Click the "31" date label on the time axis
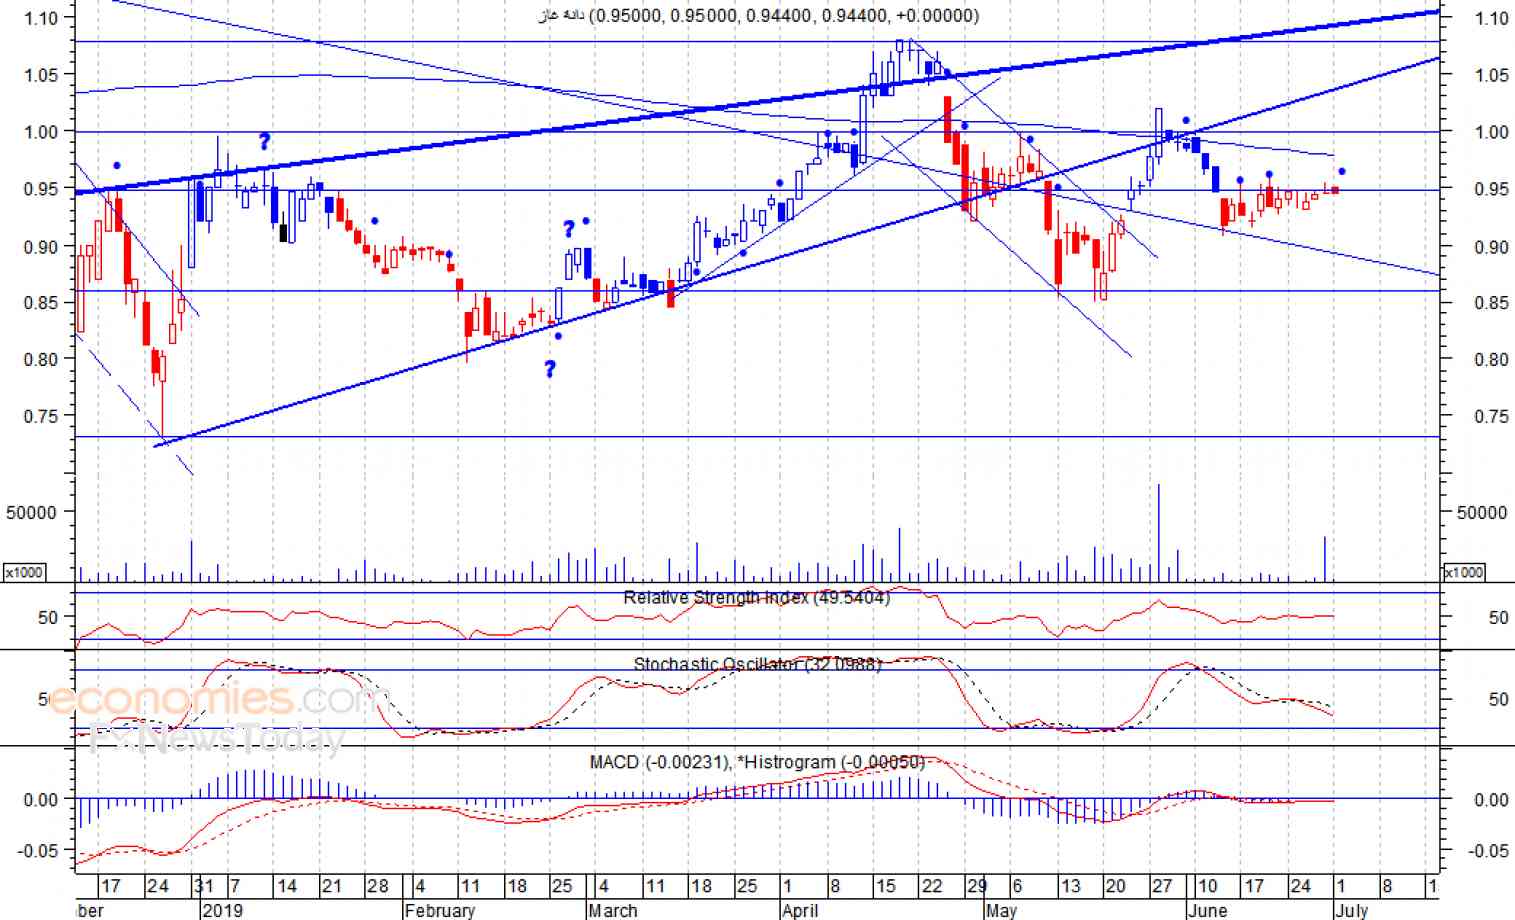The image size is (1515, 920). (203, 886)
